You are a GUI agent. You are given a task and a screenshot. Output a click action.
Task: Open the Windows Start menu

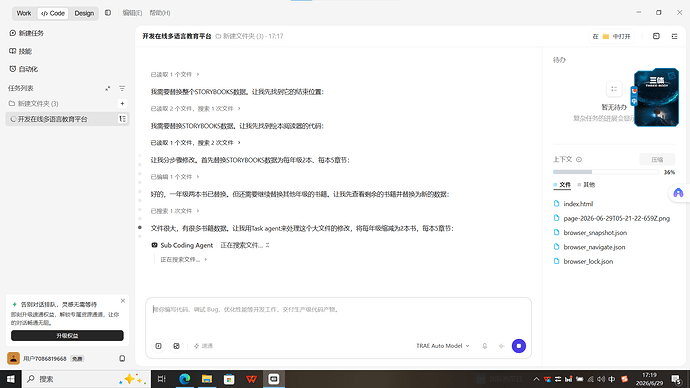point(11,379)
